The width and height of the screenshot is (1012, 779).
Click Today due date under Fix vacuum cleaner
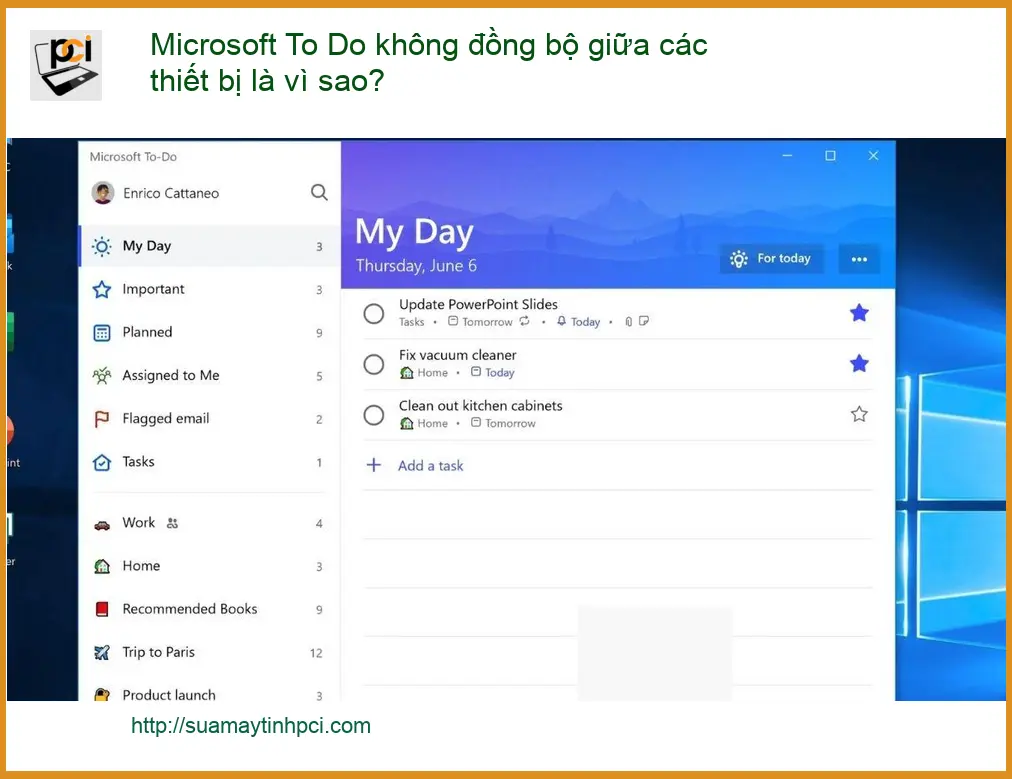pyautogui.click(x=493, y=372)
